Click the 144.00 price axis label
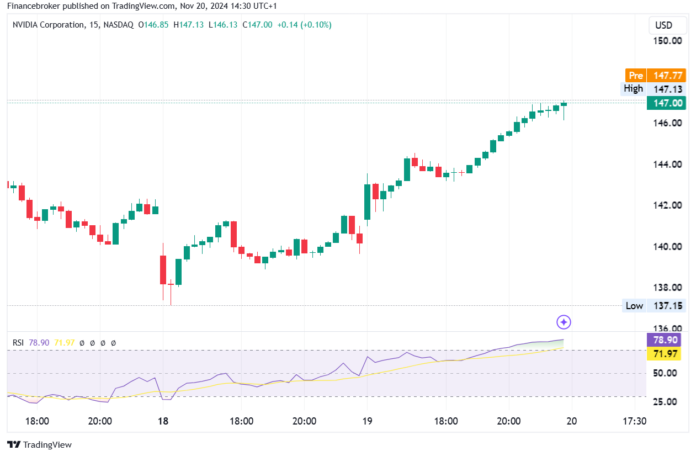Viewport: 696px width, 450px height. click(x=667, y=164)
